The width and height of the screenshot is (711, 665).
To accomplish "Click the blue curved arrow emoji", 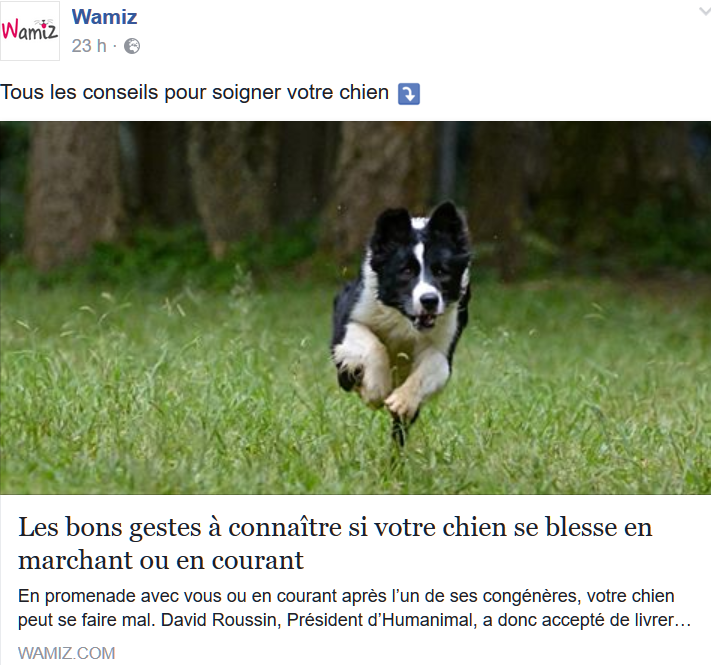I will click(x=409, y=94).
